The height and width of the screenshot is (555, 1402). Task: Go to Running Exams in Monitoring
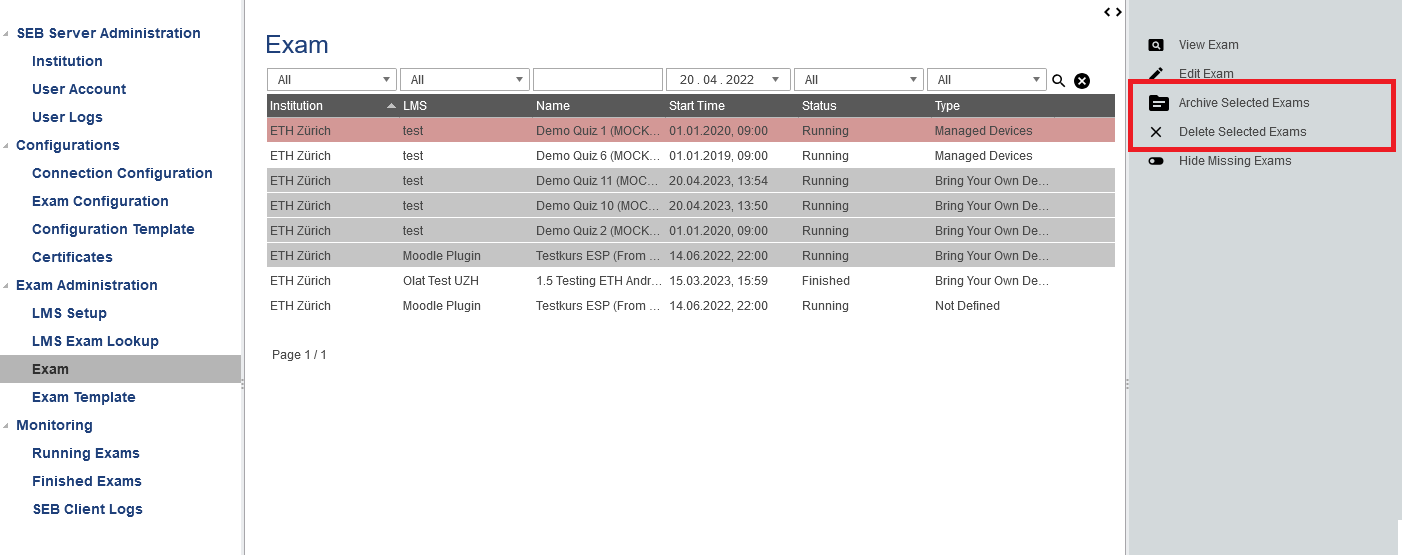coord(86,453)
